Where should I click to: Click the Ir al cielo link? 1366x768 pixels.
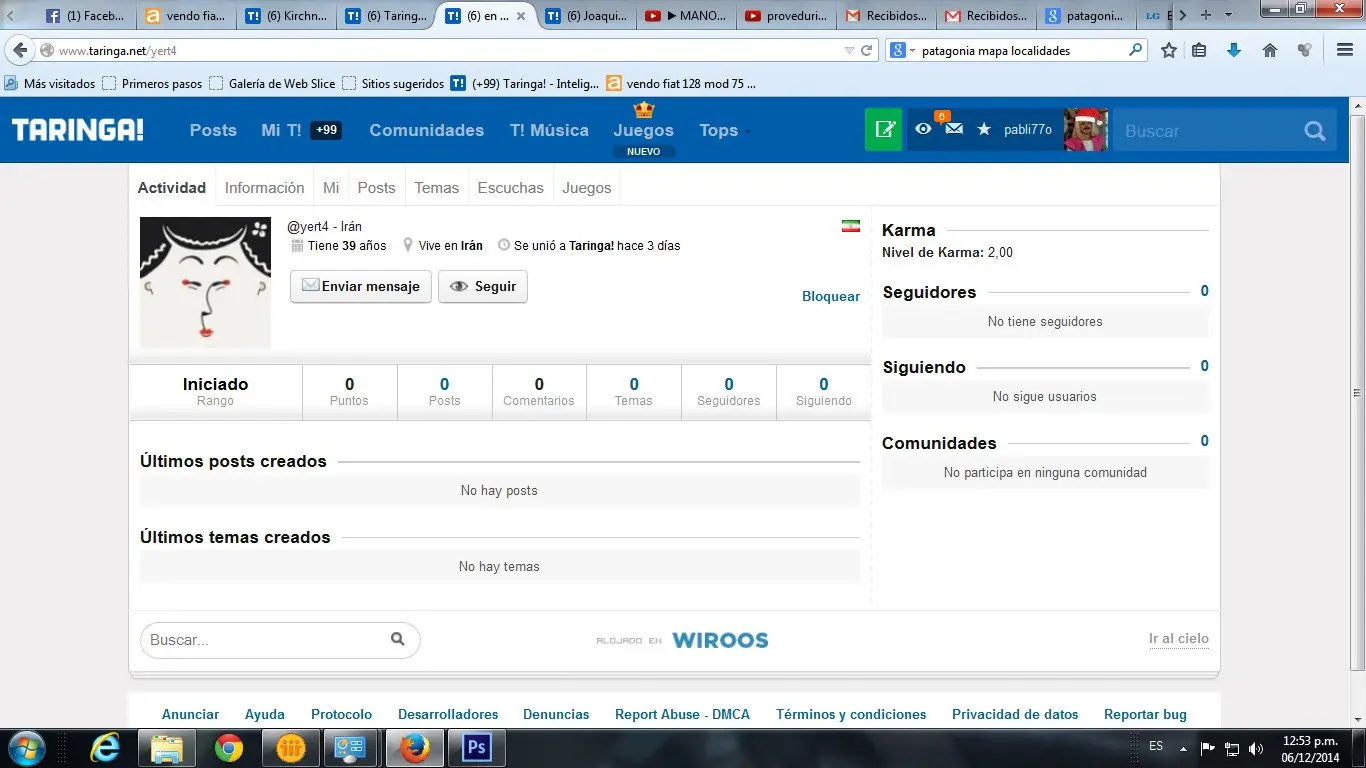[1178, 639]
